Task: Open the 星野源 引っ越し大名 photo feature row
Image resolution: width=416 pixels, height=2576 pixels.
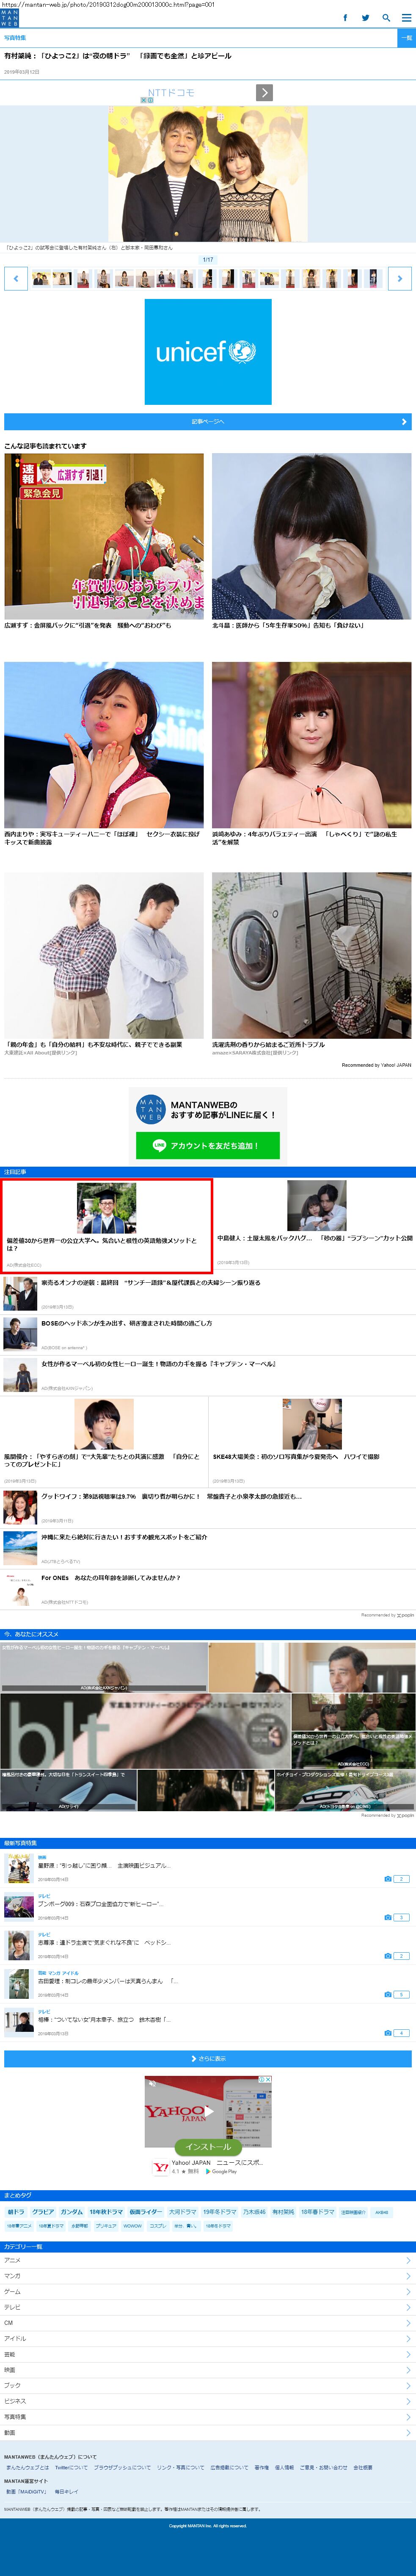Action: (x=208, y=1868)
